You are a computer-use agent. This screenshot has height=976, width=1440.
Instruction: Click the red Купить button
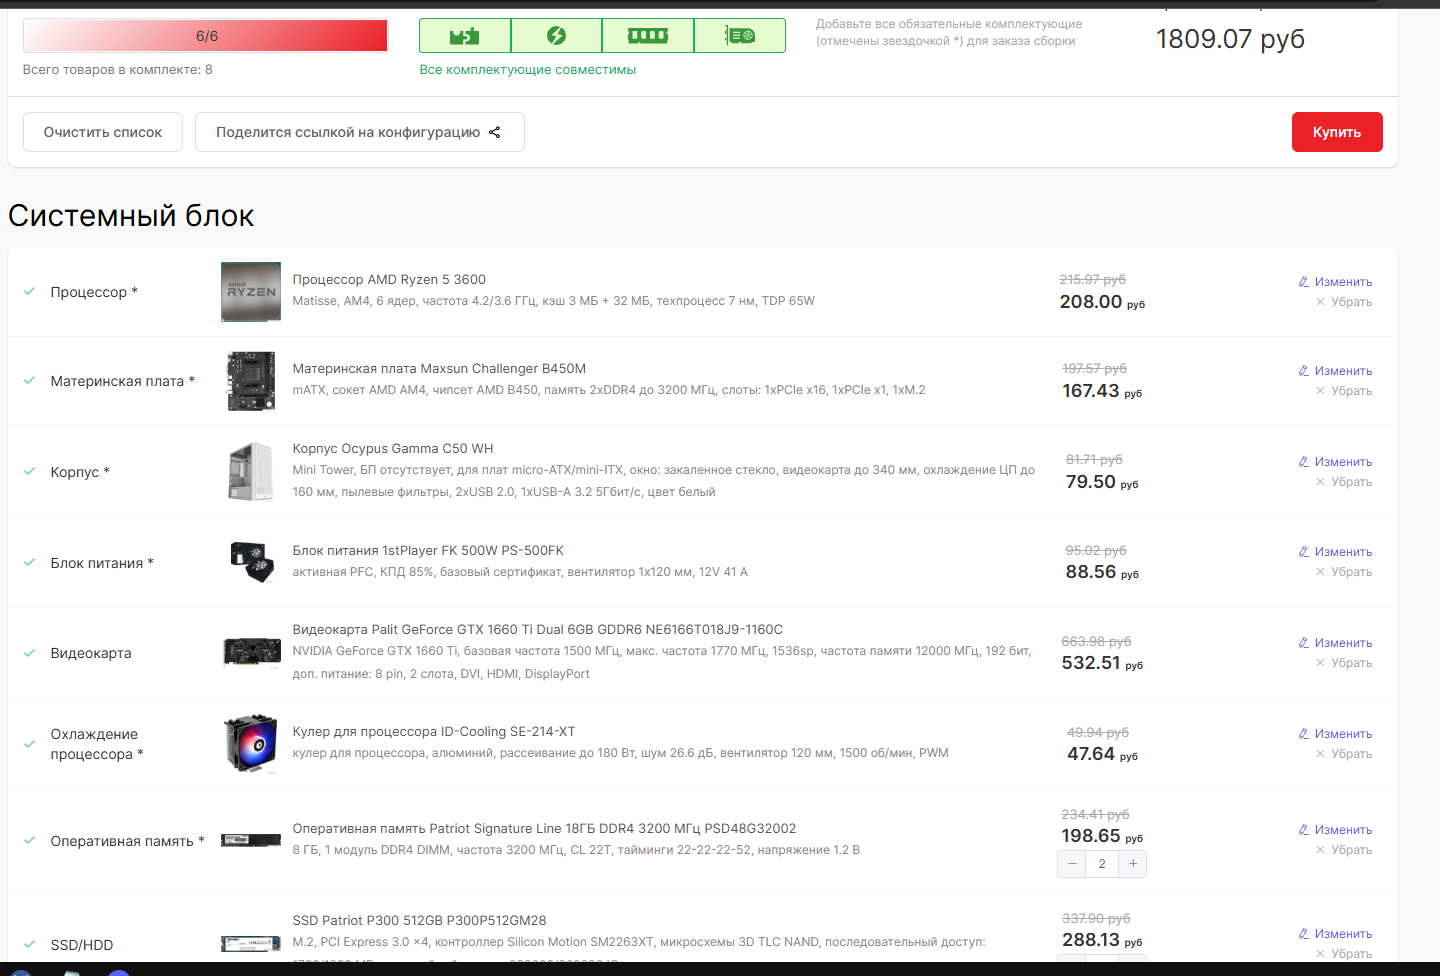click(x=1337, y=132)
